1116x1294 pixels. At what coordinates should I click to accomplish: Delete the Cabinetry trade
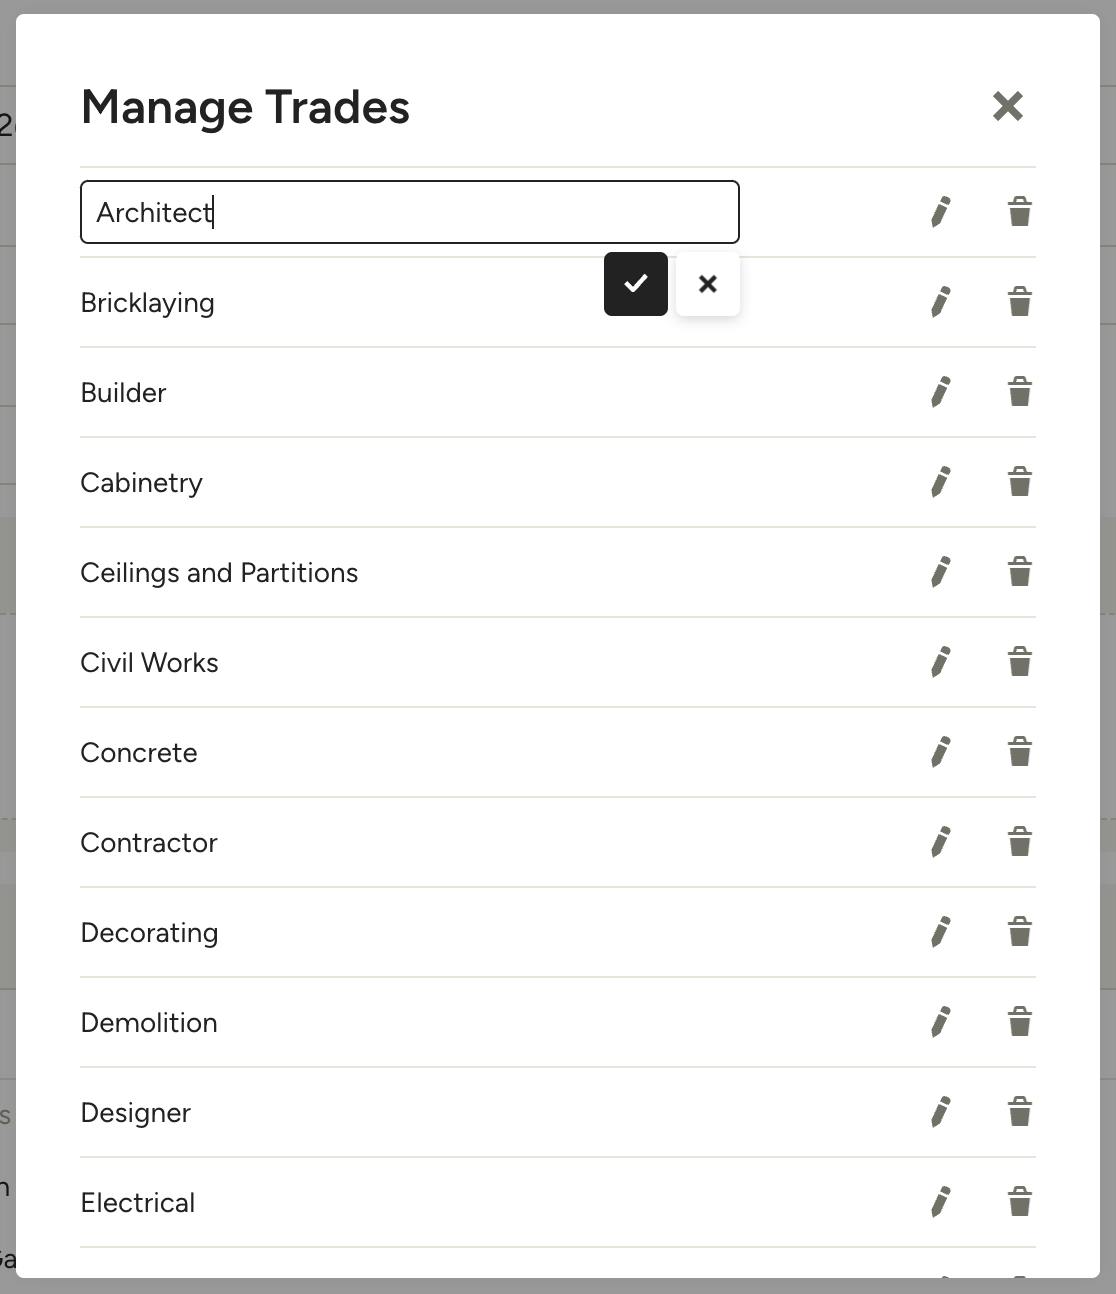tap(1020, 482)
